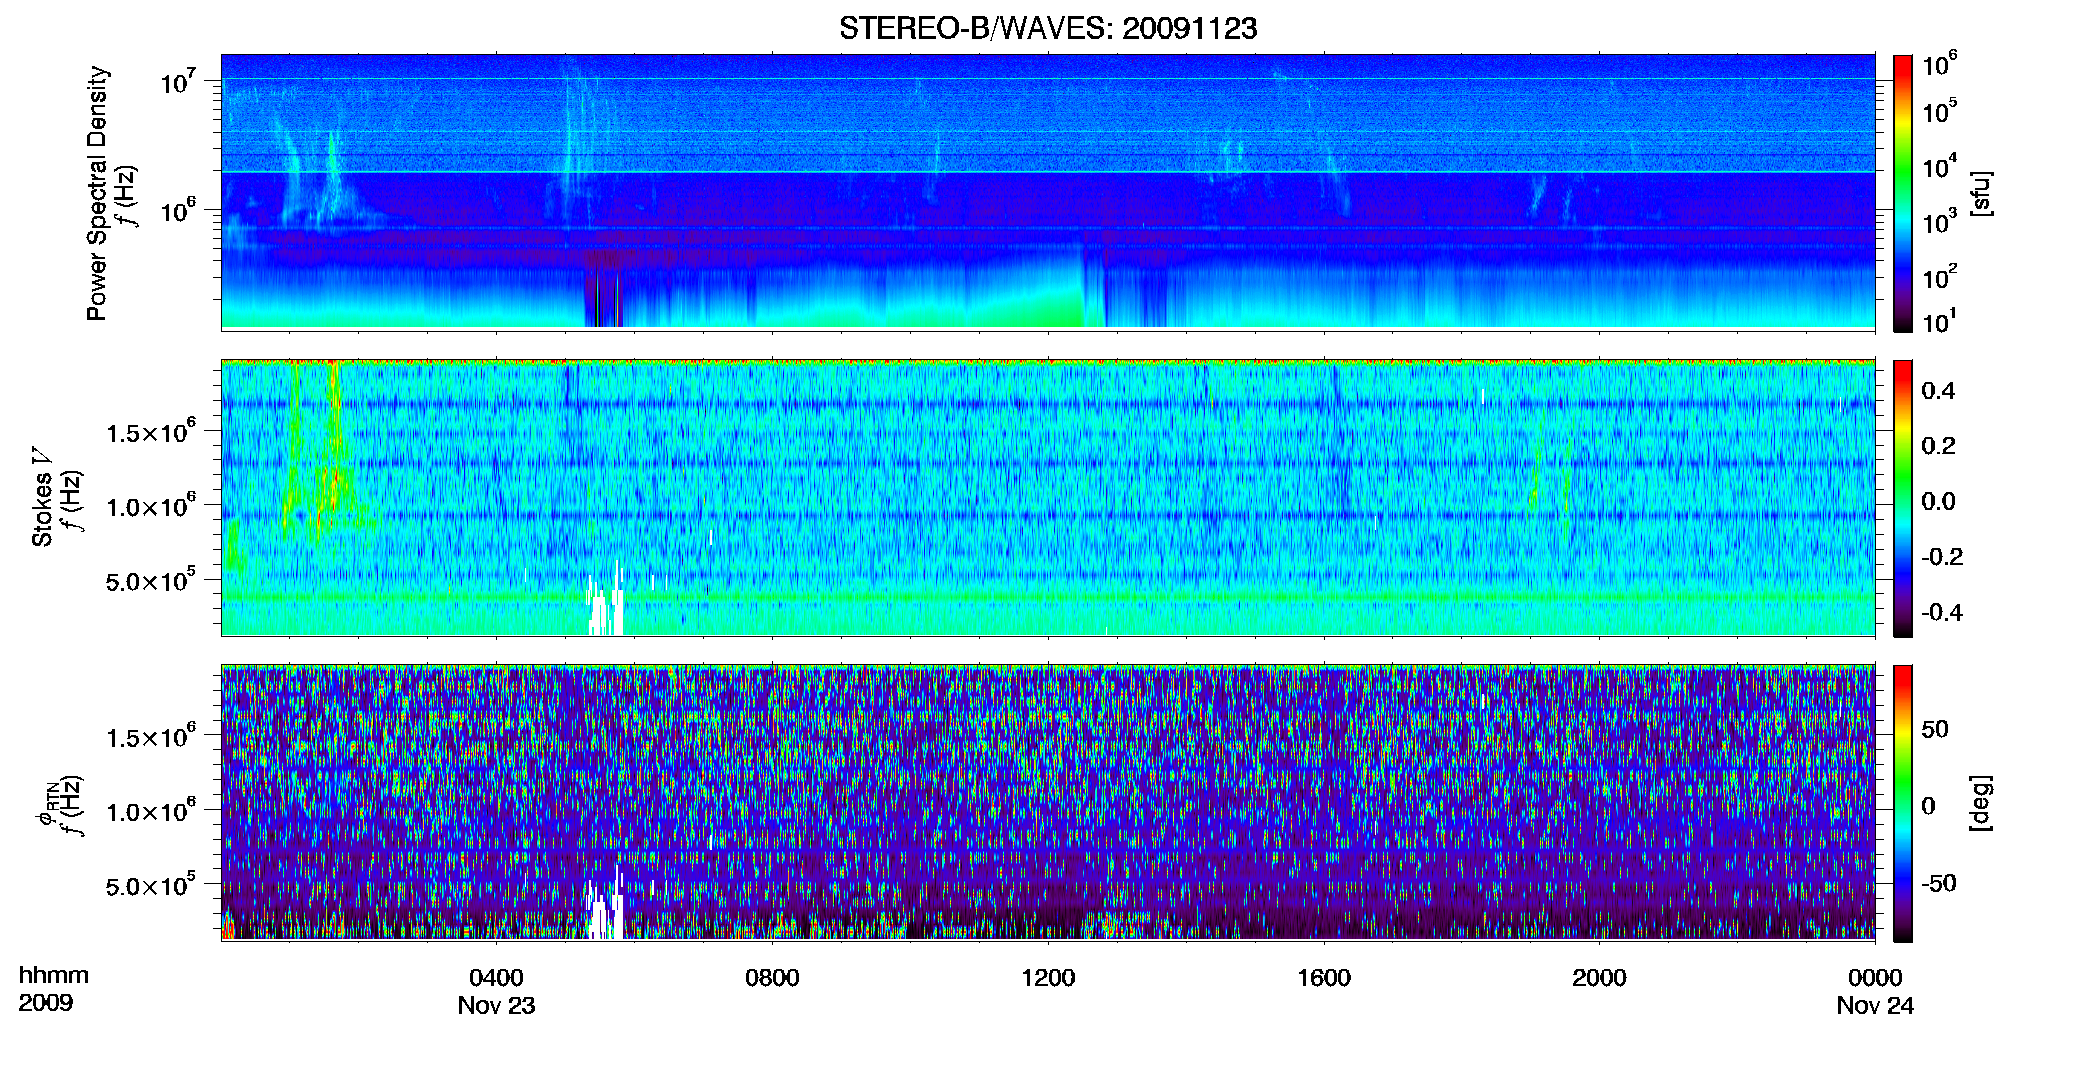Click the -50 degree colorbar tick label
The width and height of the screenshot is (2096, 1080).
1939,884
